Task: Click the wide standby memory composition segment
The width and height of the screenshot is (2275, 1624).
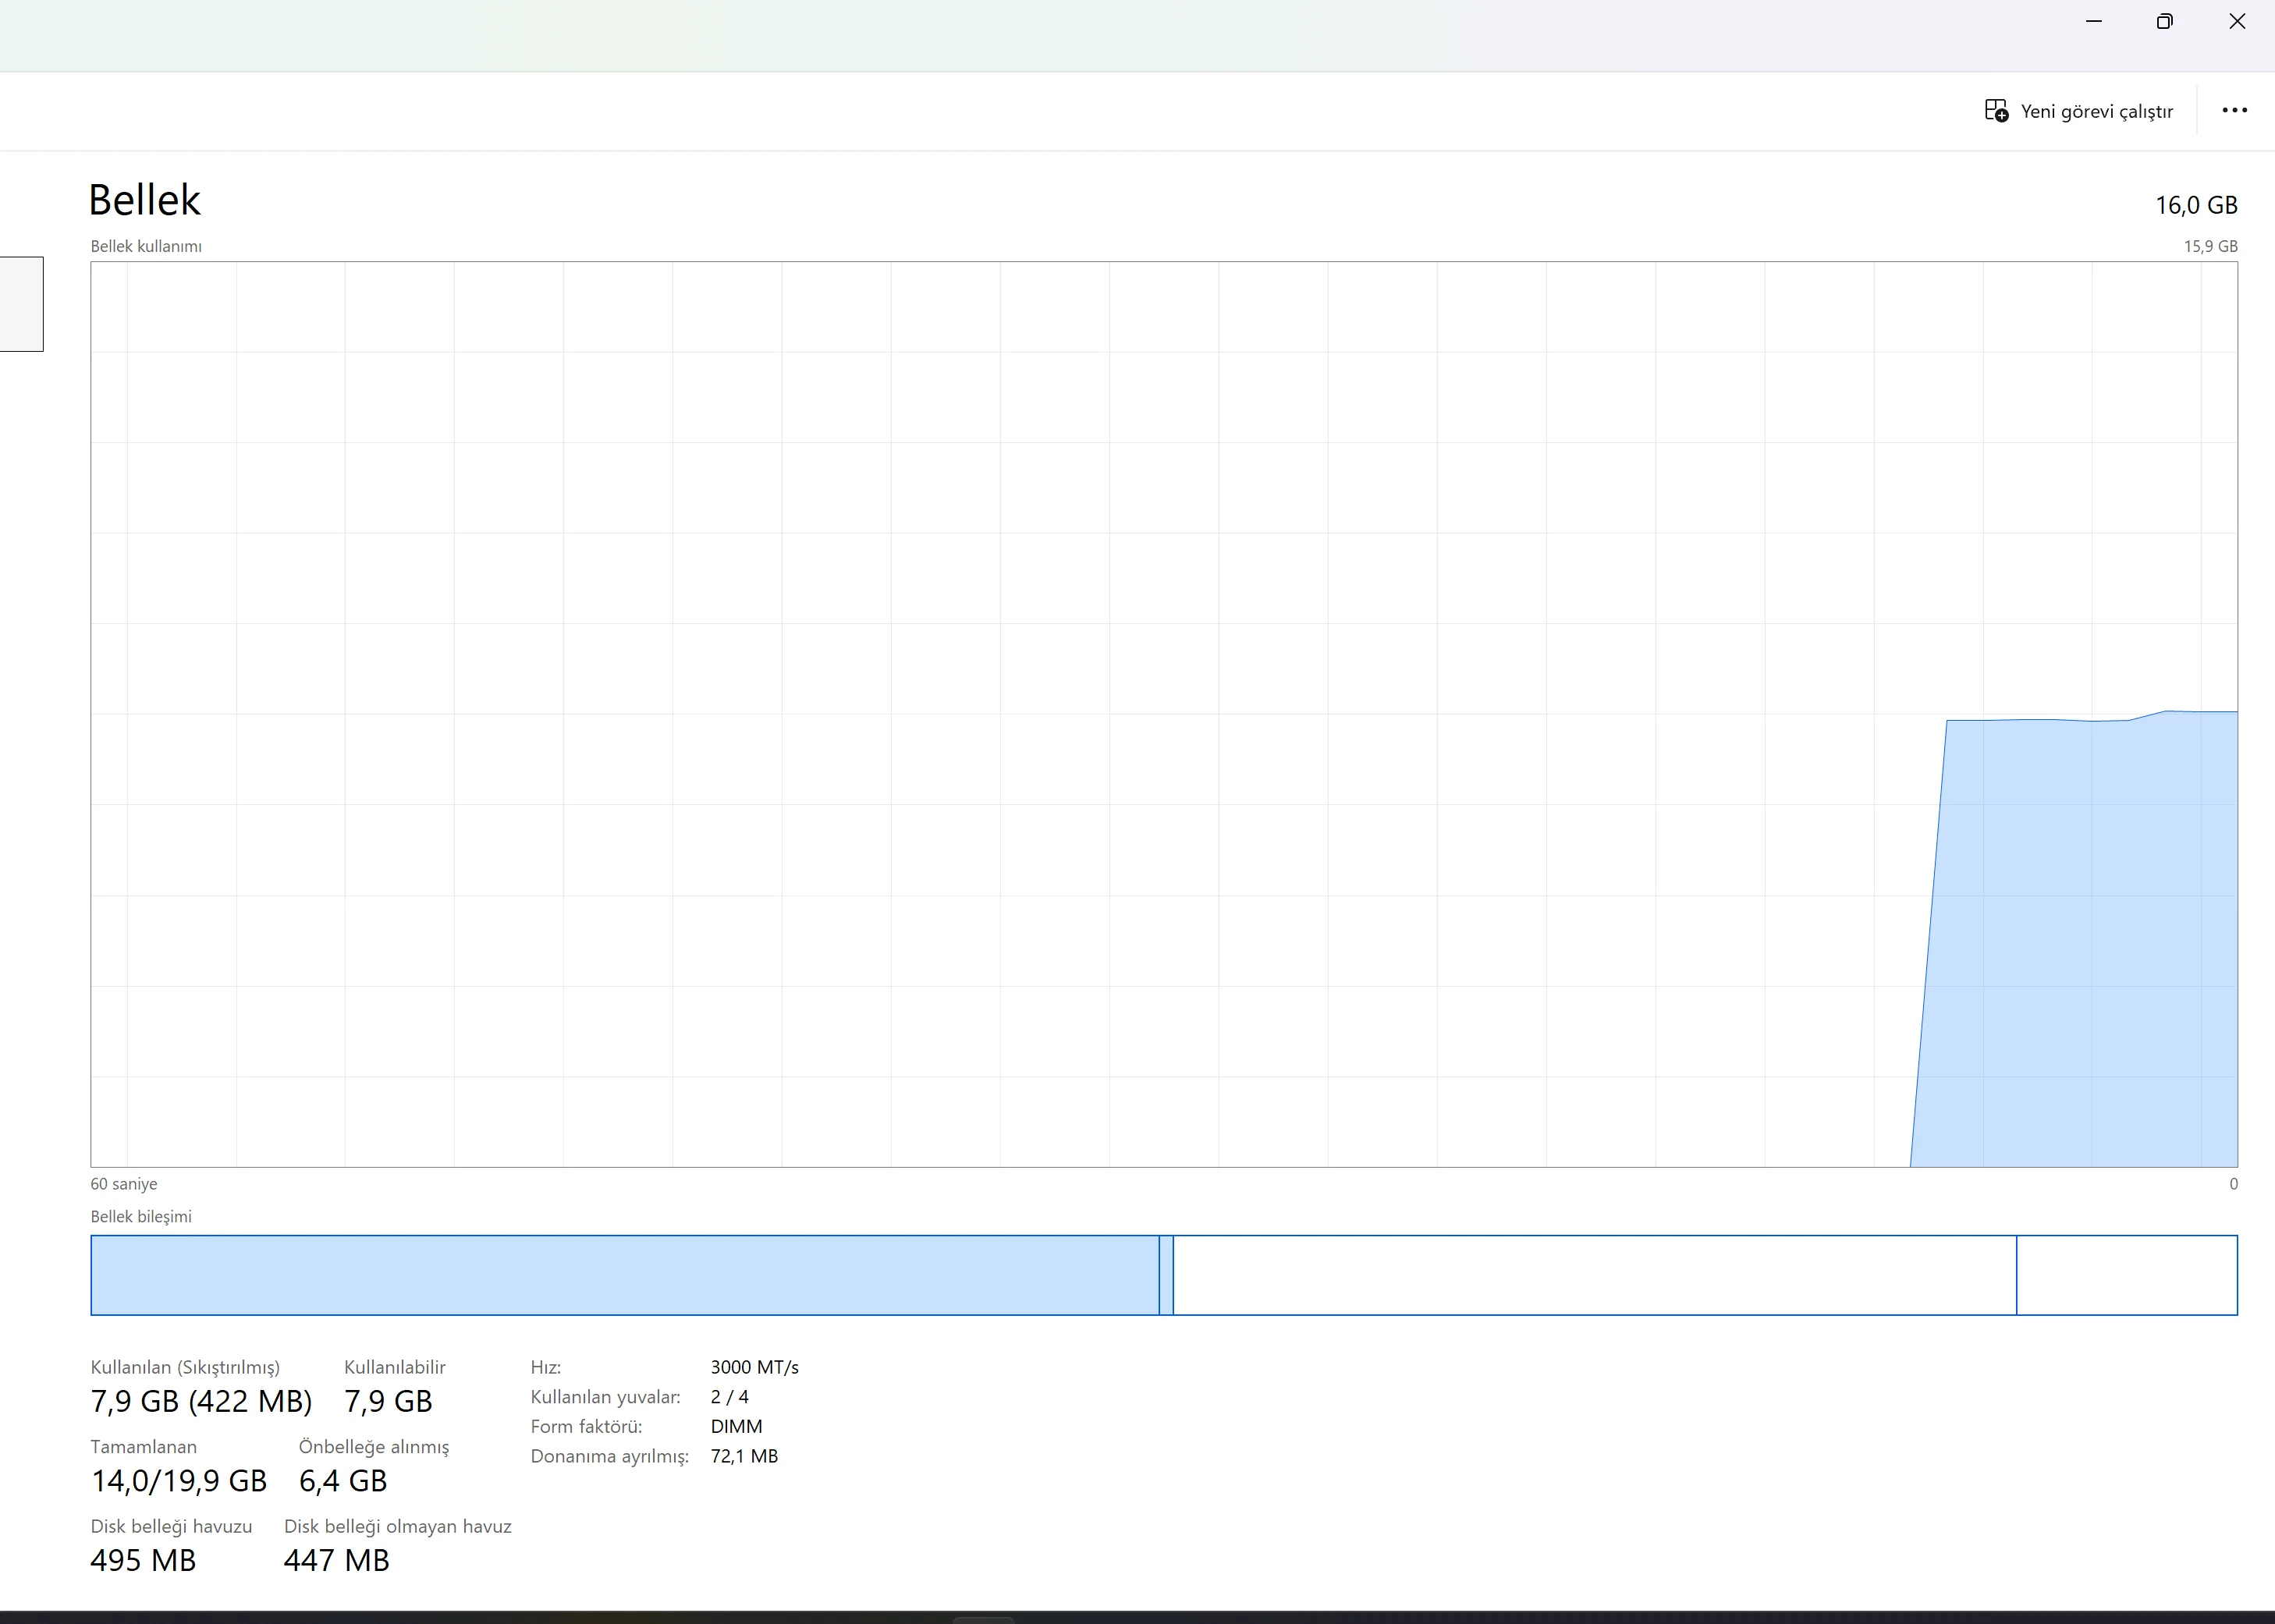Action: [1594, 1275]
